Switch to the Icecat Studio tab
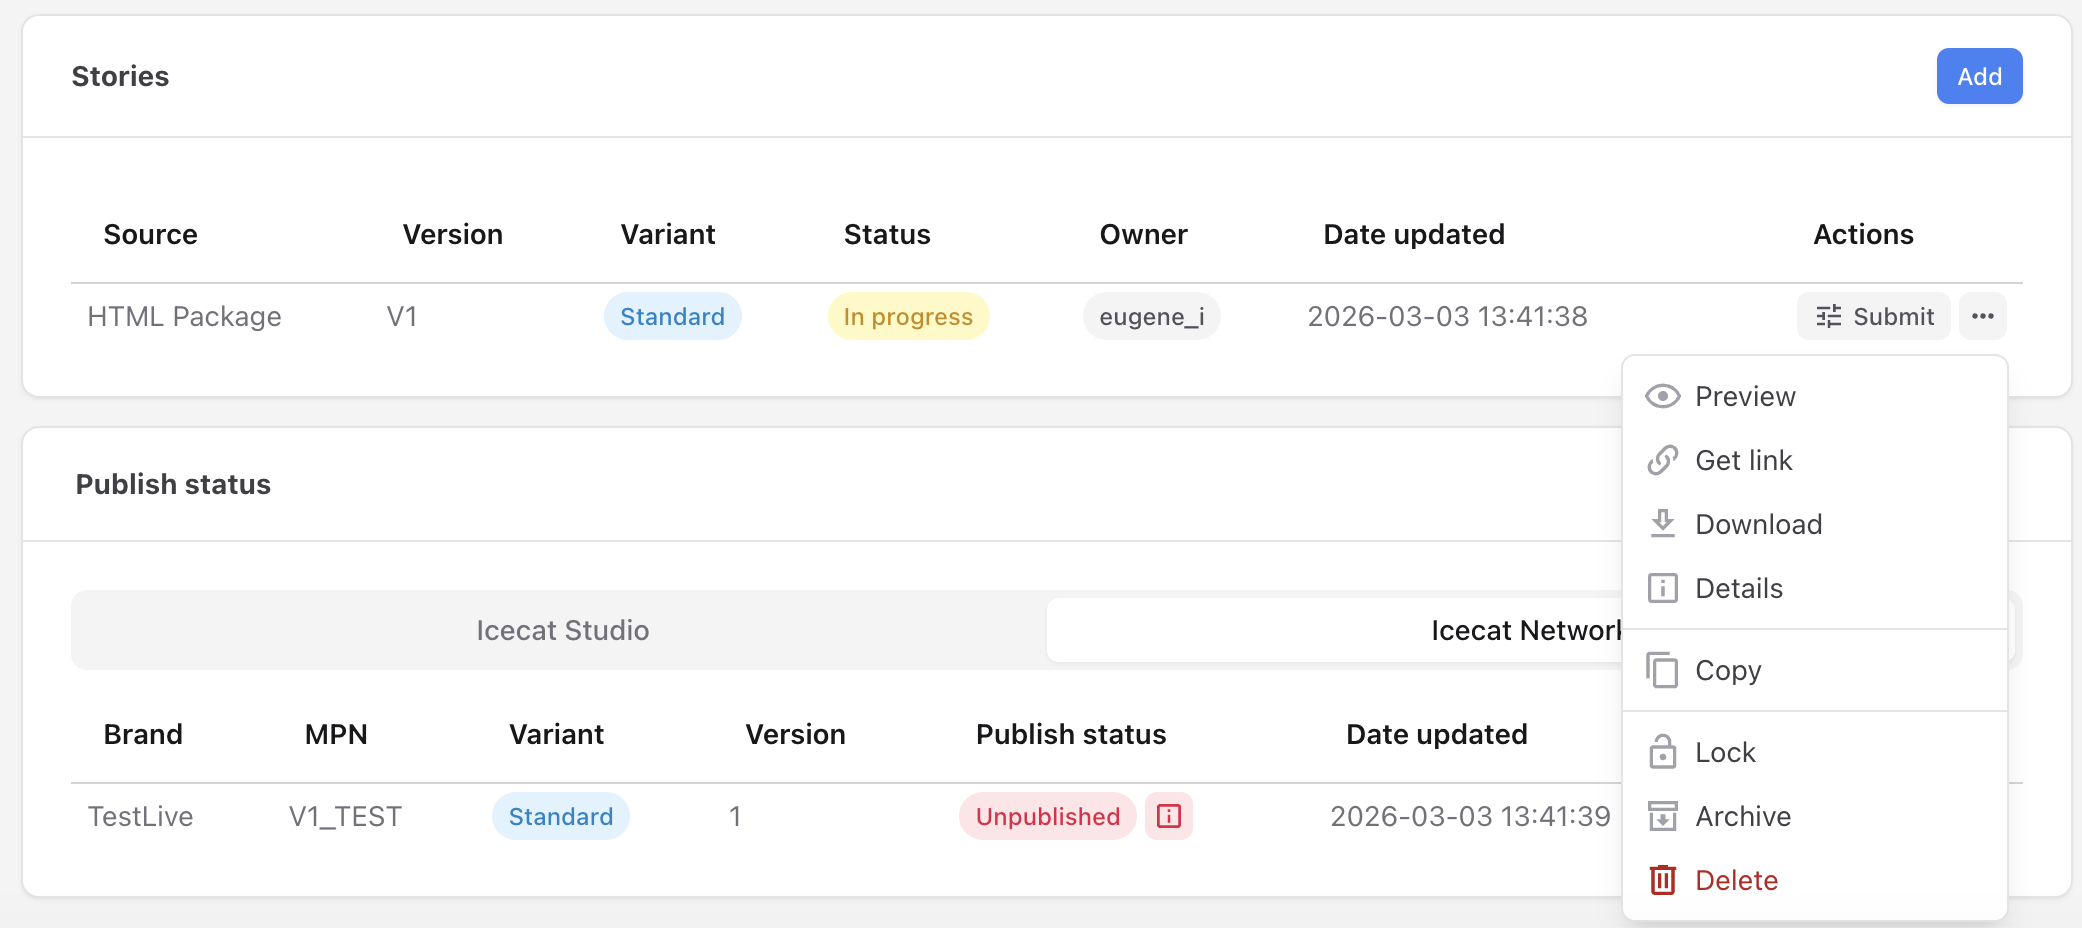The image size is (2082, 928). (x=562, y=630)
